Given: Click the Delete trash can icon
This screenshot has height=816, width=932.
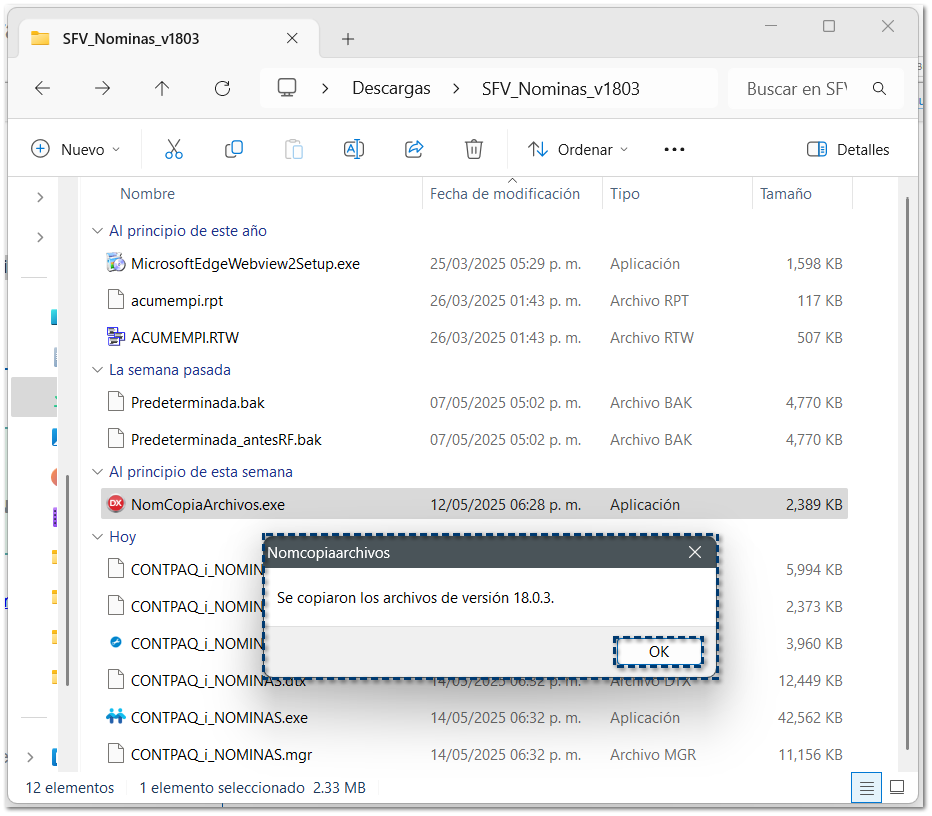Looking at the screenshot, I should point(474,149).
